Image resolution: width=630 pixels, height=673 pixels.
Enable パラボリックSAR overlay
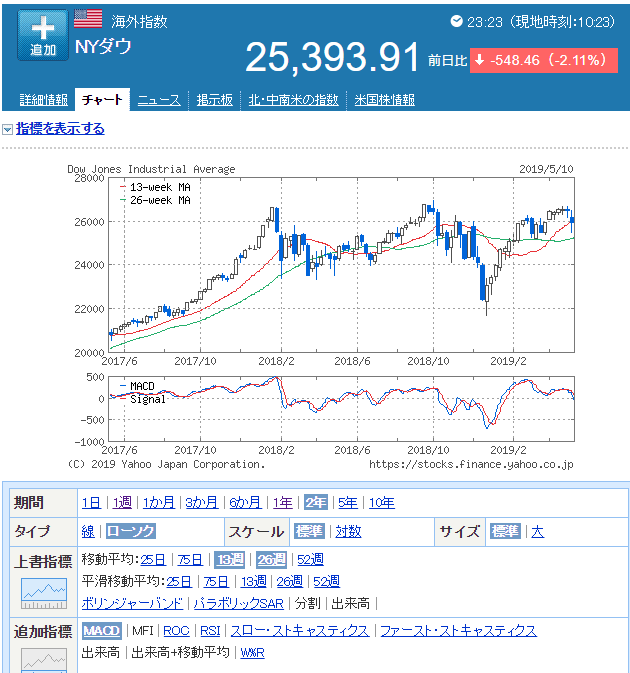pyautogui.click(x=239, y=603)
